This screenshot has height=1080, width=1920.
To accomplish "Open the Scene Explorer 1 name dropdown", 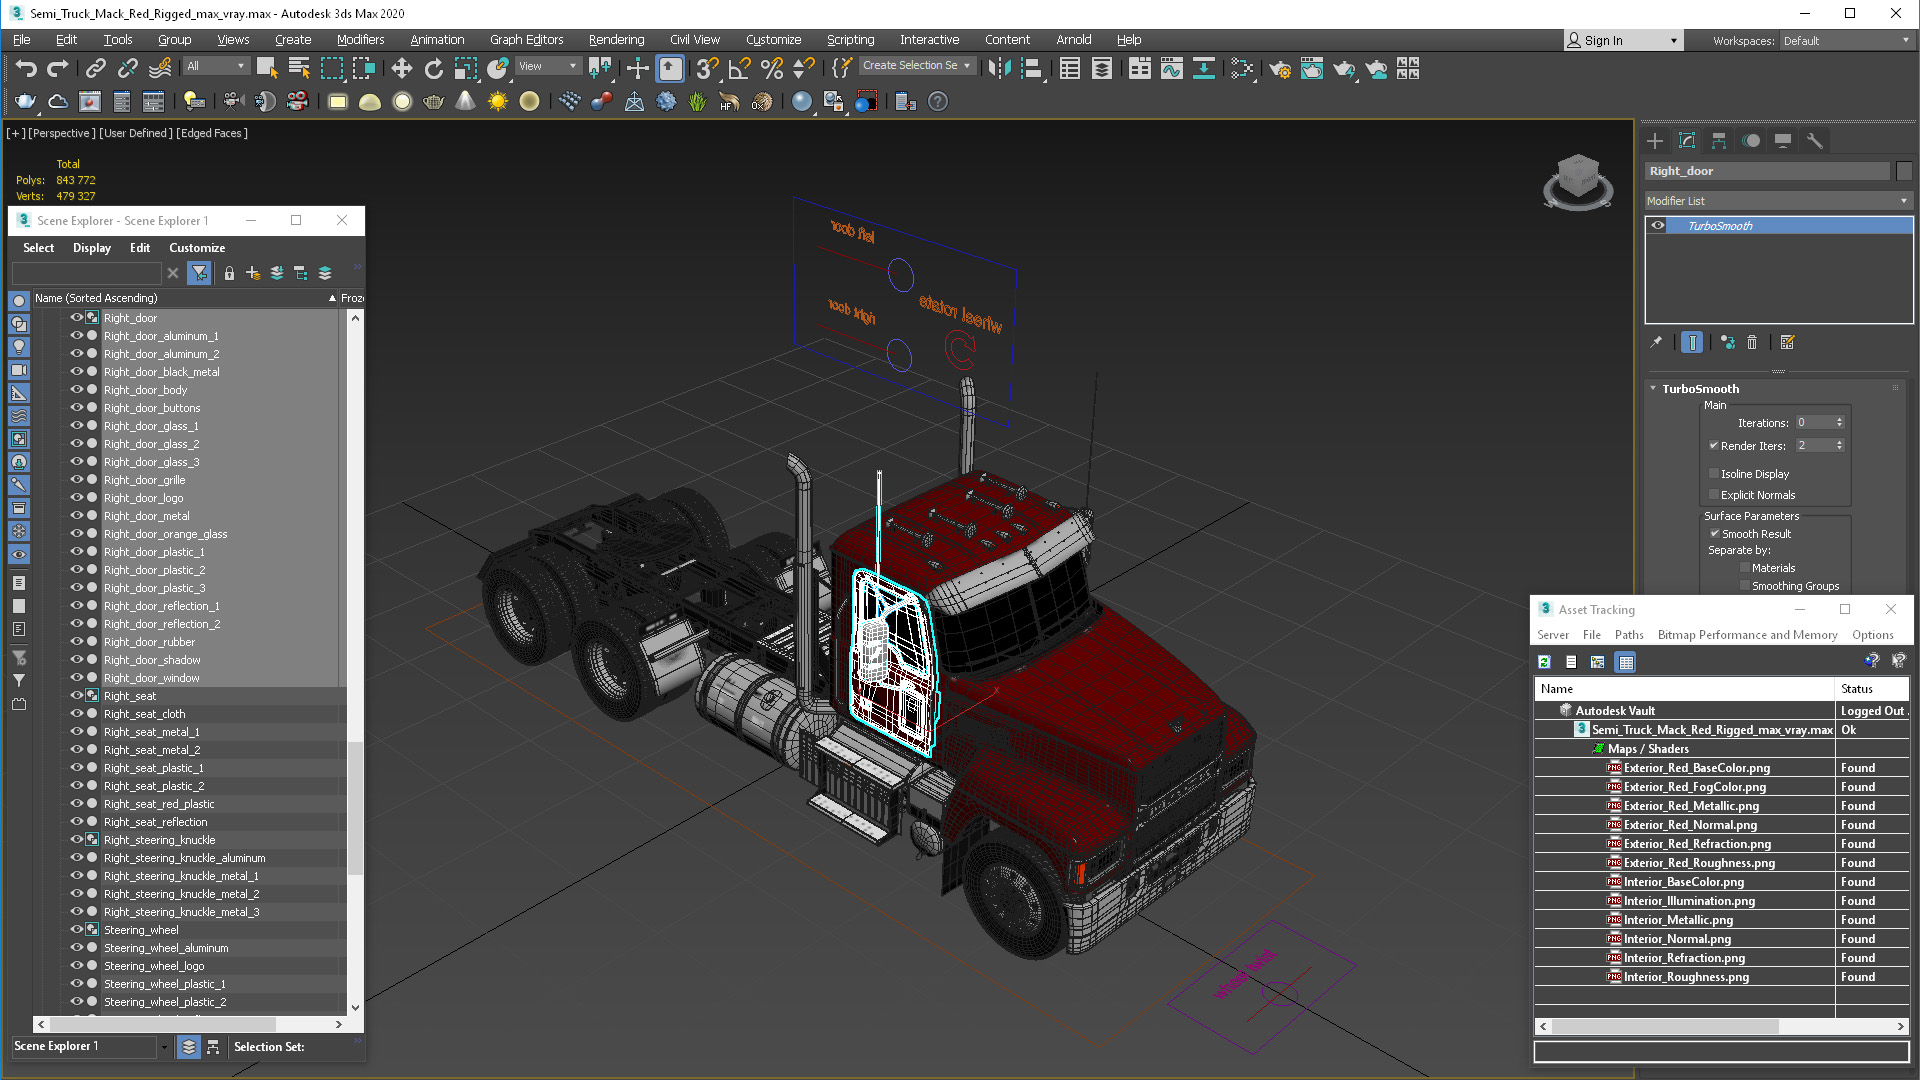I will [x=164, y=1047].
